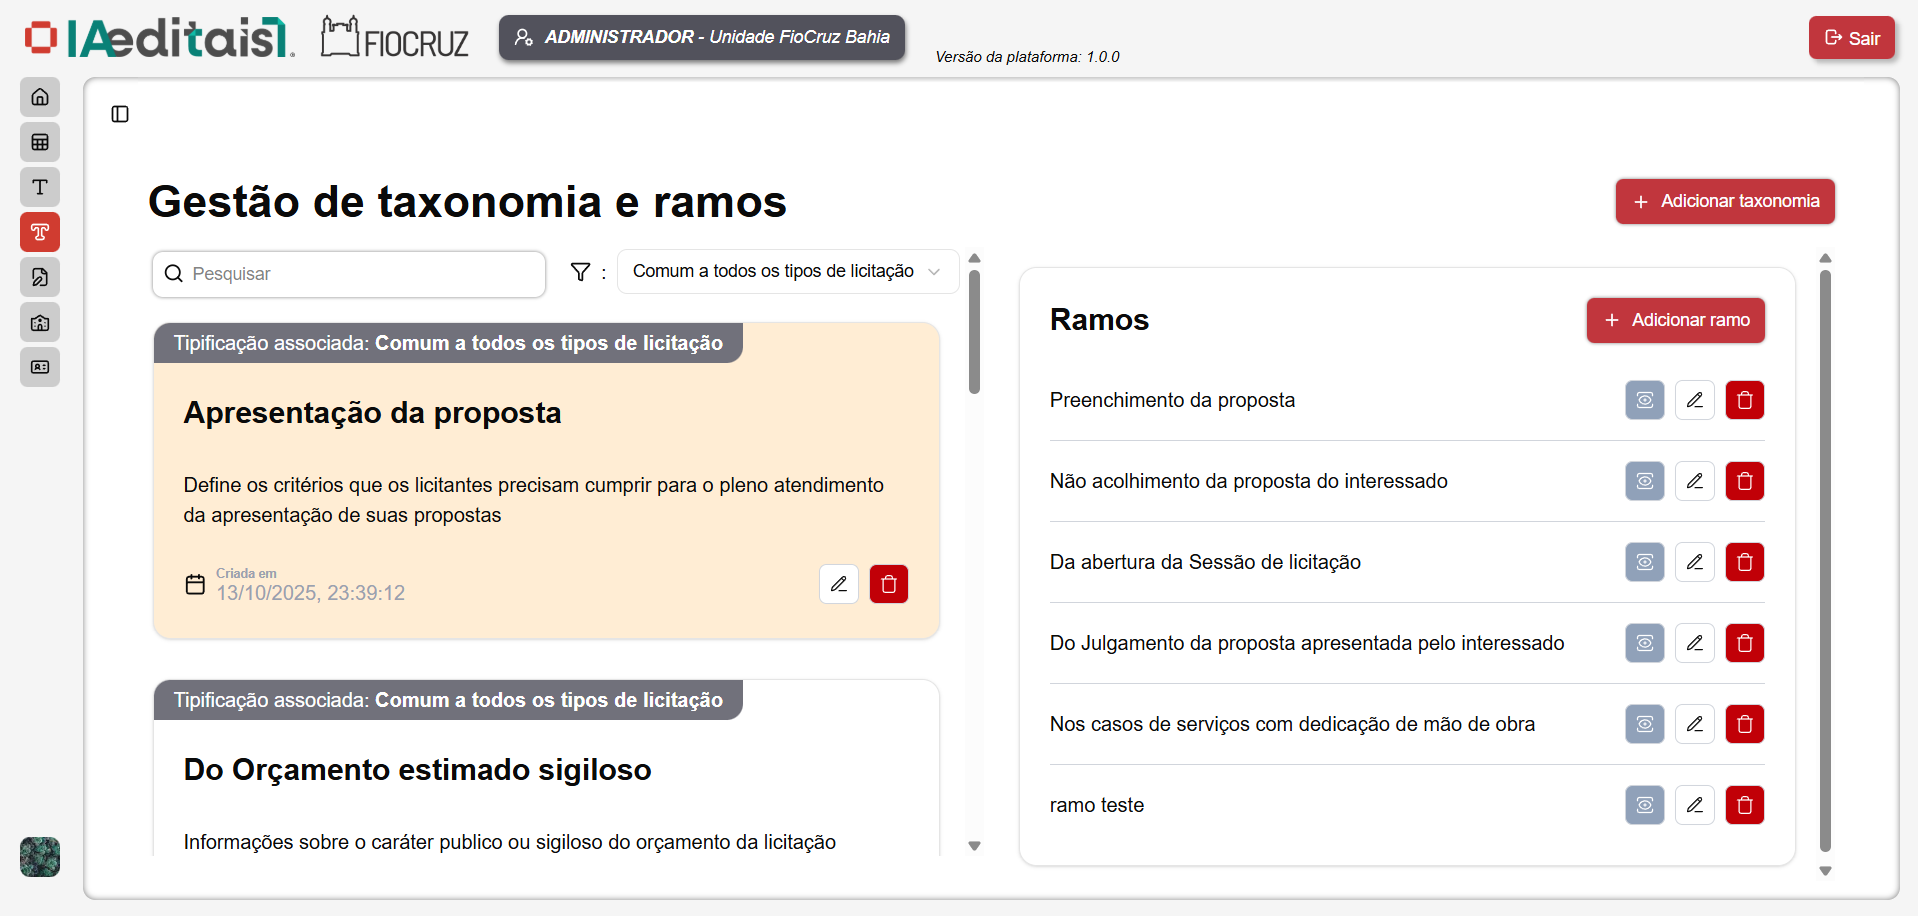Edit the dedicação de mão de obra ramo
Image resolution: width=1918 pixels, height=916 pixels.
tap(1695, 724)
